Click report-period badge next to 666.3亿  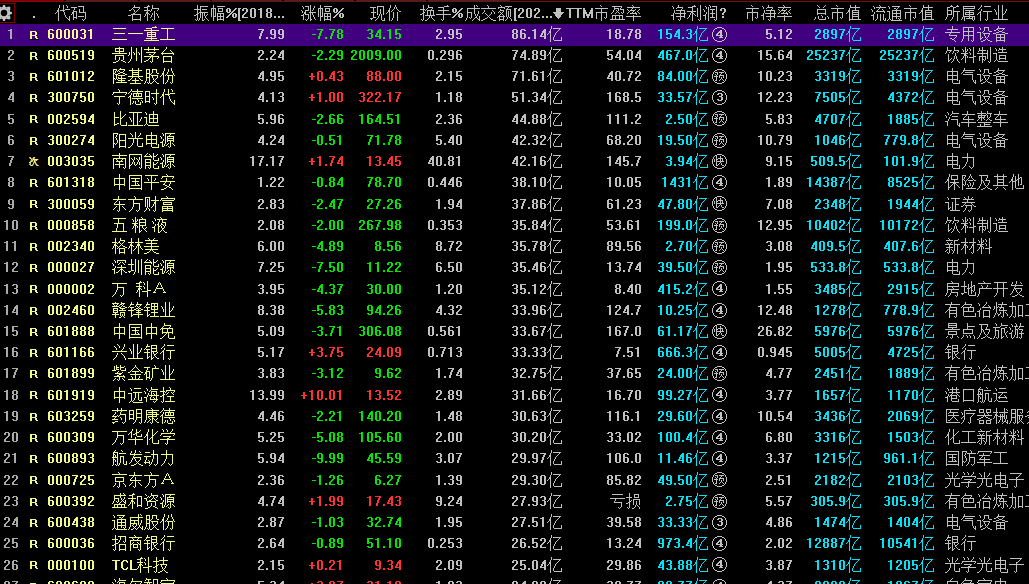pyautogui.click(x=720, y=352)
